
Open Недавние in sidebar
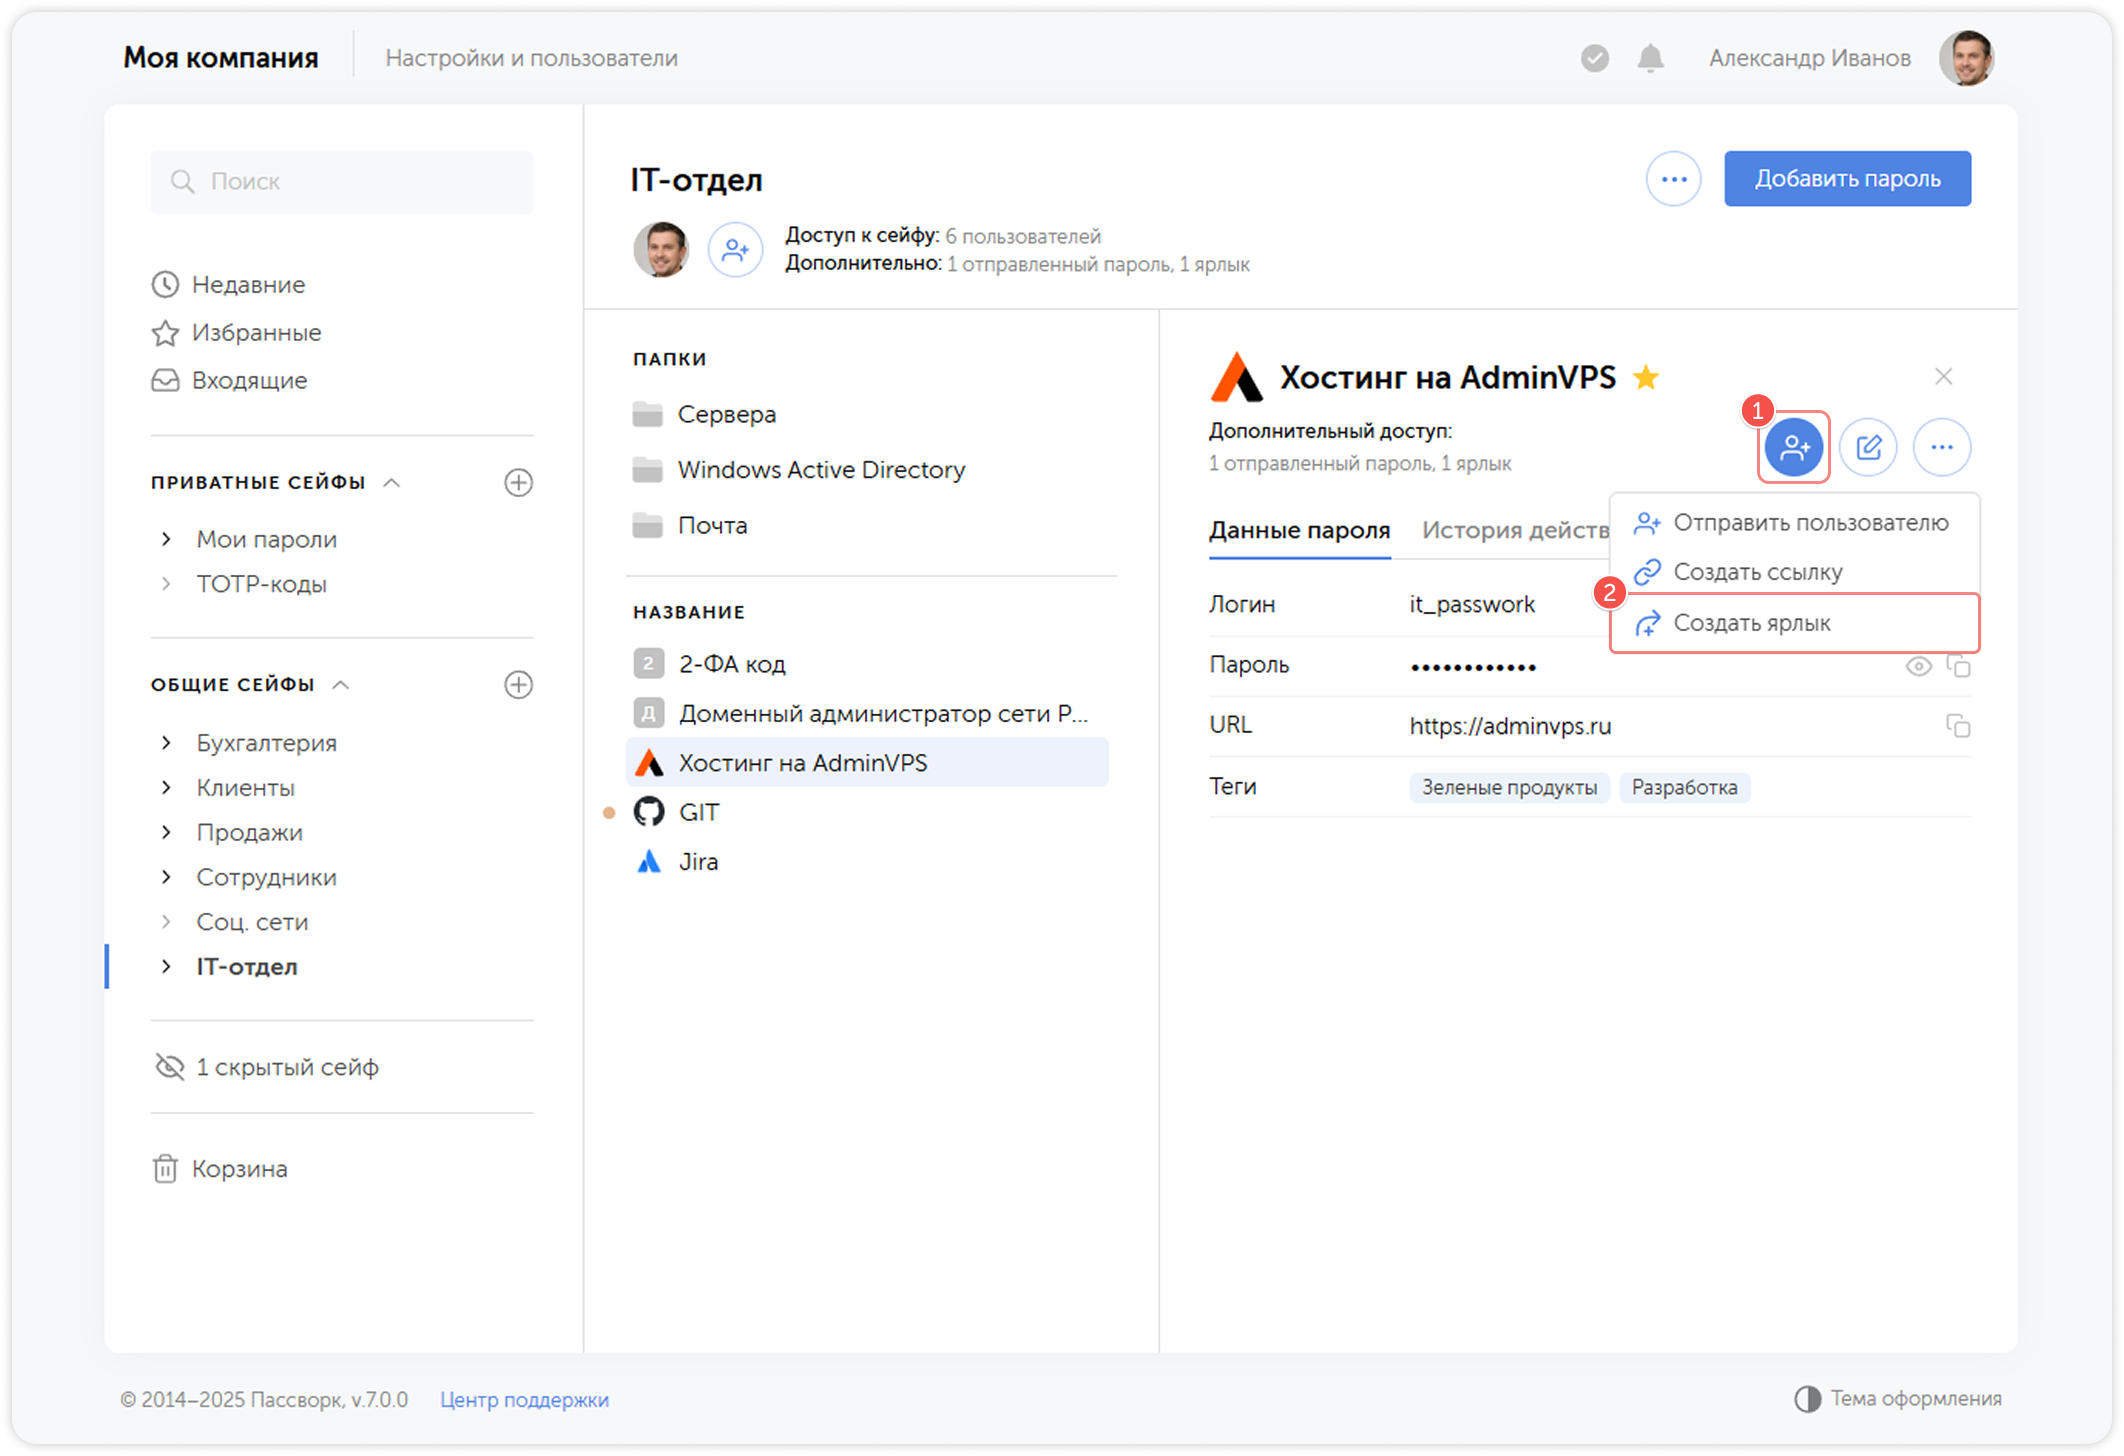[229, 285]
